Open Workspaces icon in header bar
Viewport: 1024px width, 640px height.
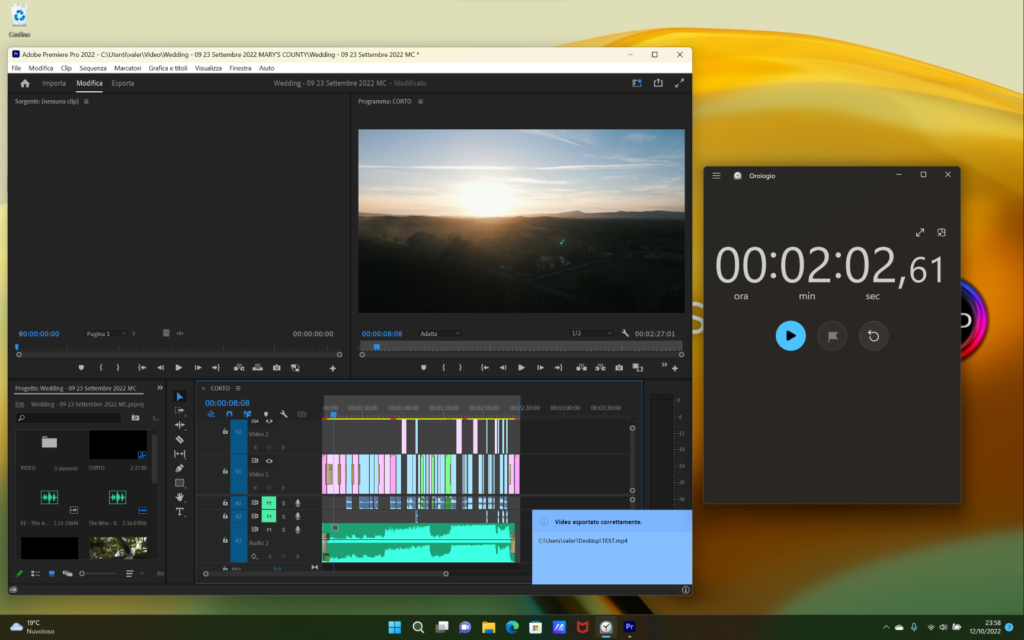(x=637, y=83)
